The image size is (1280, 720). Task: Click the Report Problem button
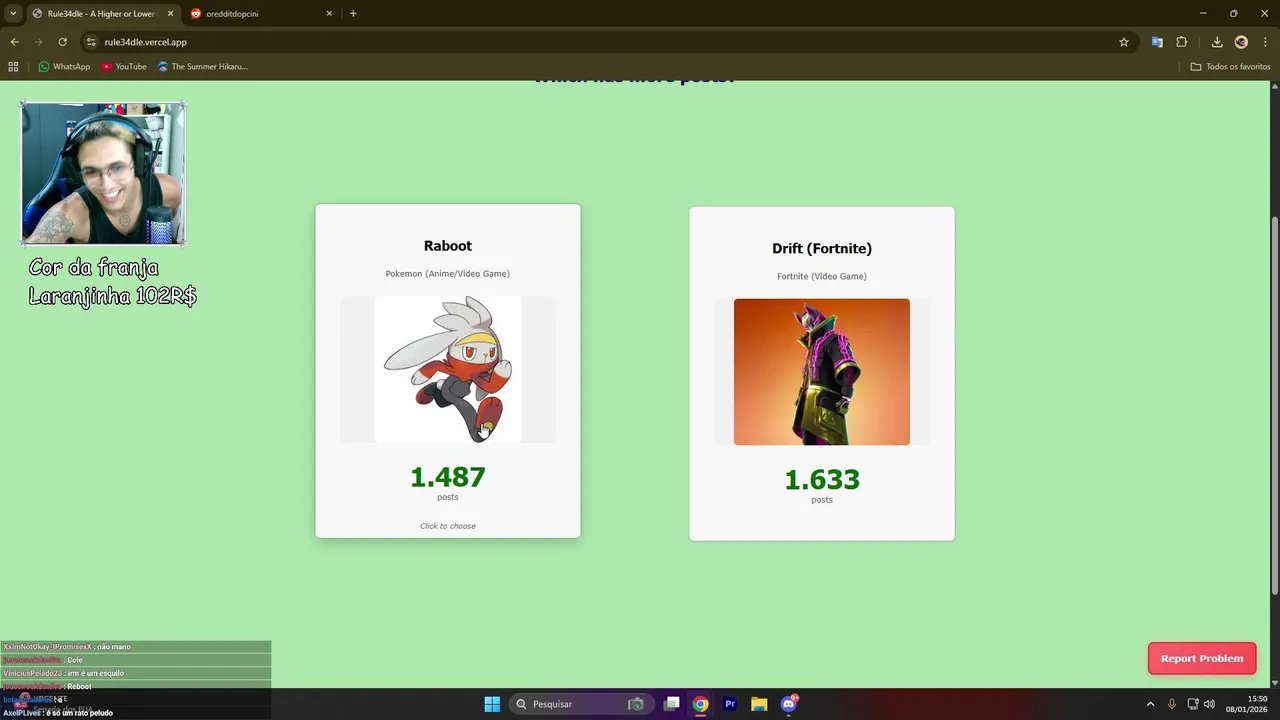1202,658
